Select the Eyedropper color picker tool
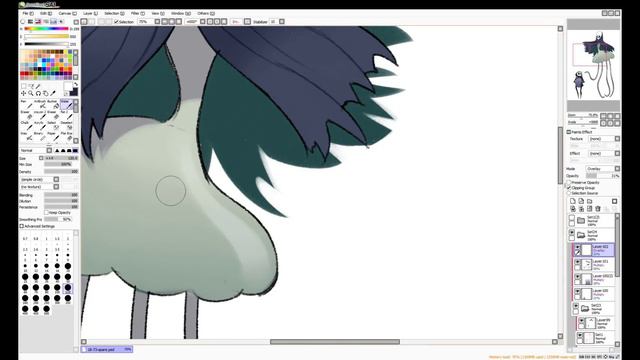 click(x=53, y=93)
